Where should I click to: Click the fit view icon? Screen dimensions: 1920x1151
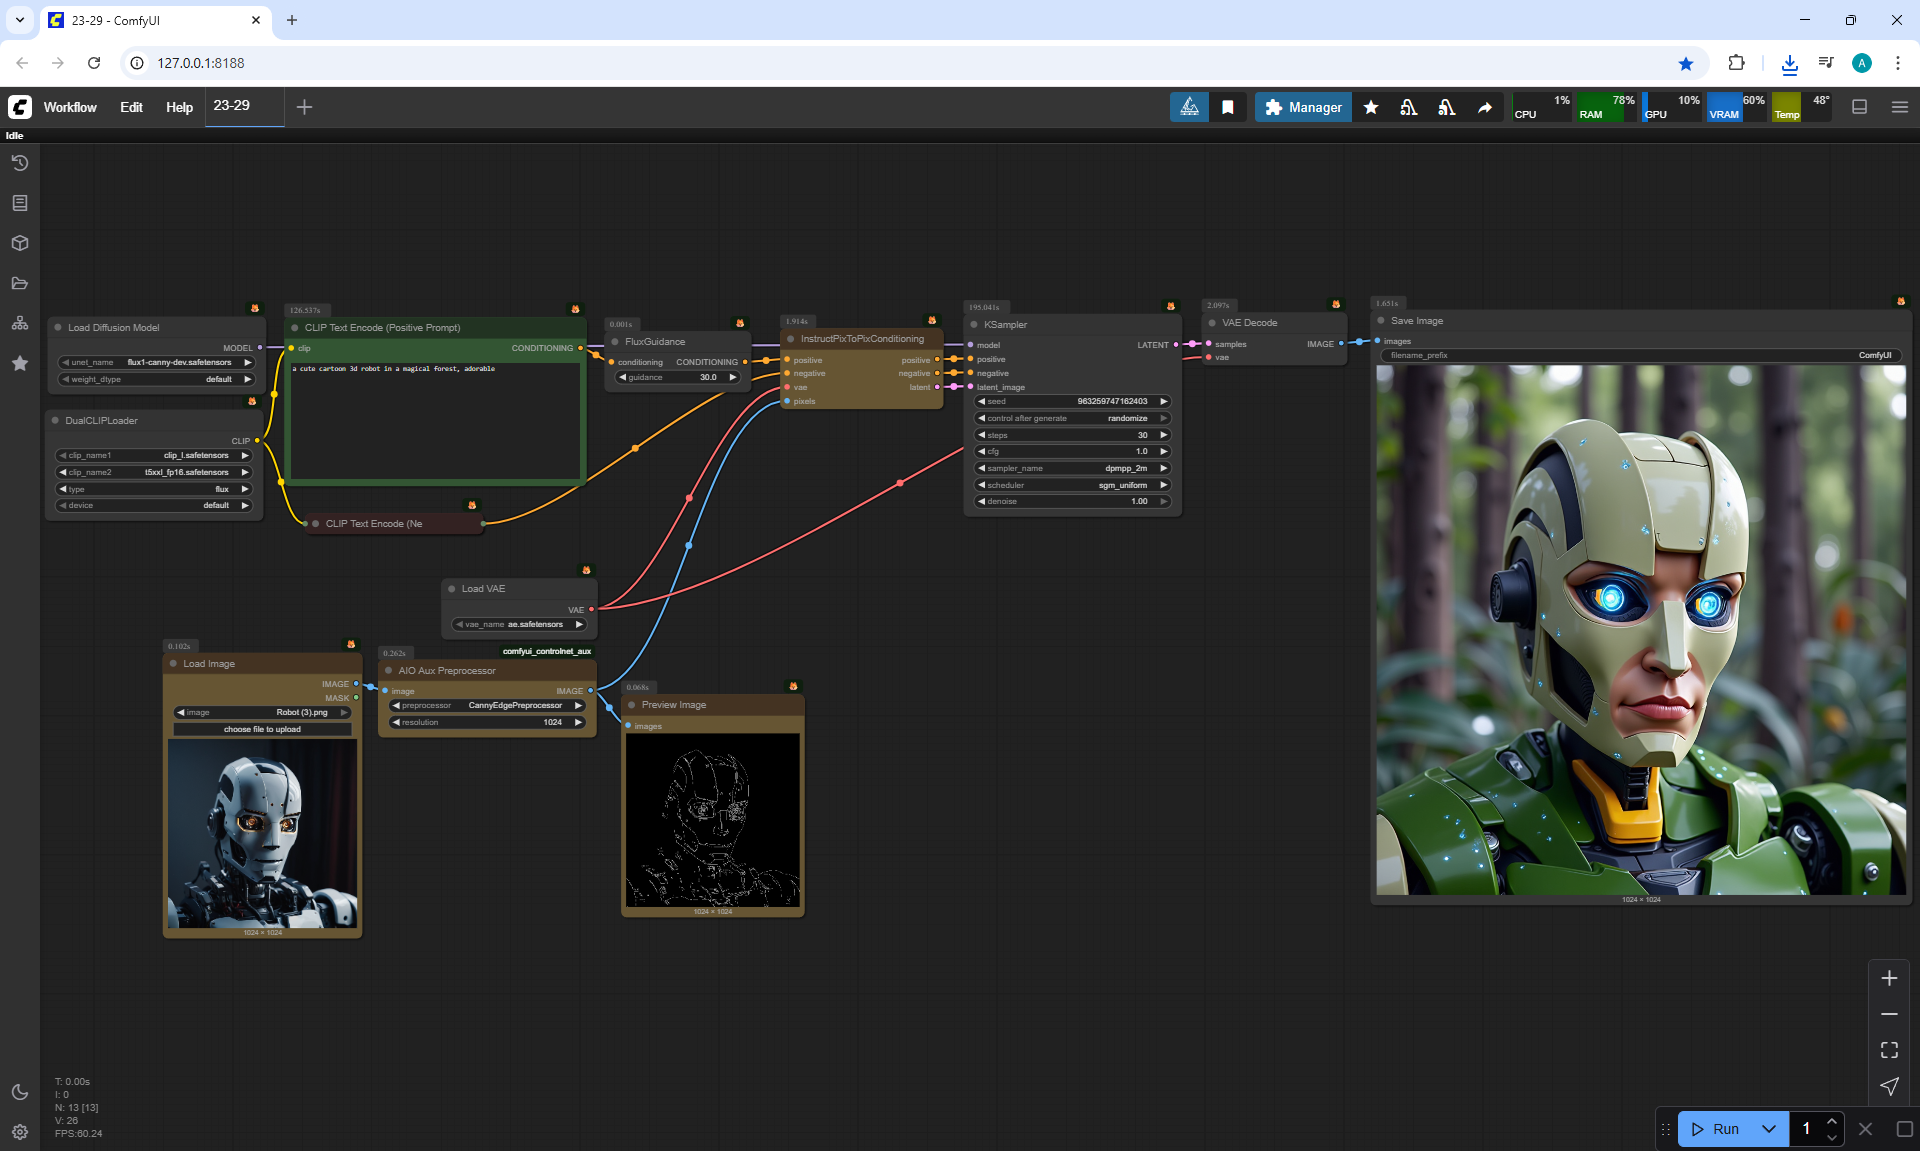click(1889, 1050)
